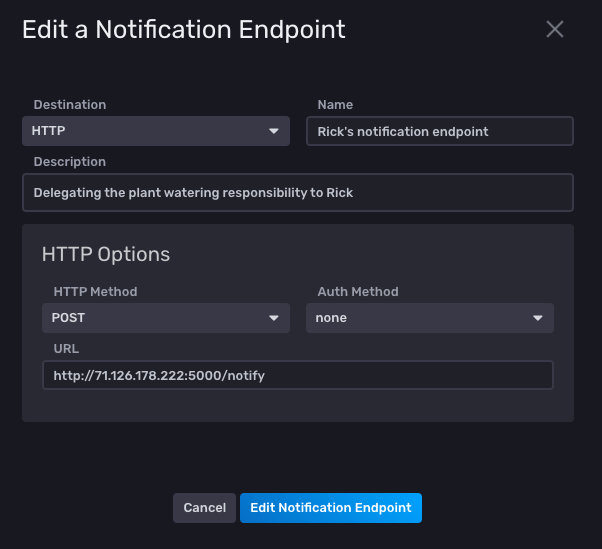Click the Description input field
Image resolution: width=602 pixels, height=549 pixels.
pyautogui.click(x=298, y=192)
